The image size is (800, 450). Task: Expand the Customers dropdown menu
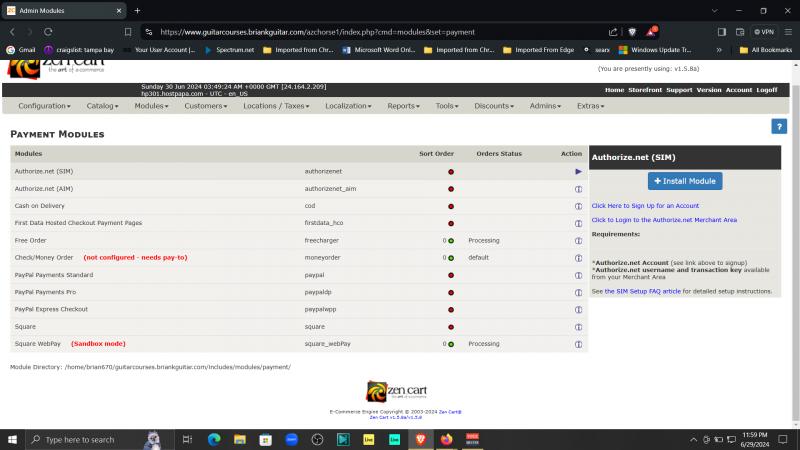tap(206, 106)
